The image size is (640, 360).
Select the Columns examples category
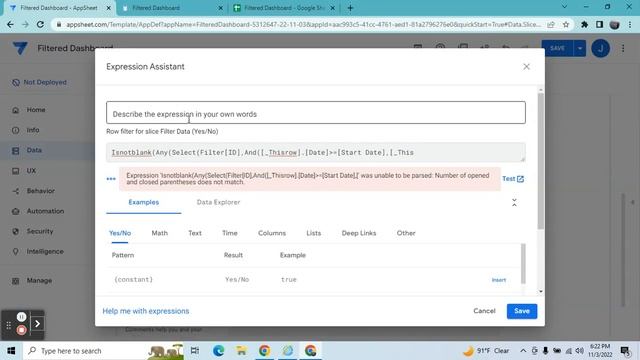272,233
